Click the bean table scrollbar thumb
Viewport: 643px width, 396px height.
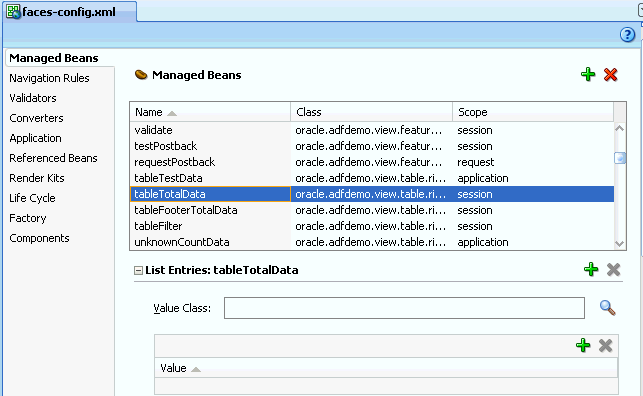[x=620, y=158]
